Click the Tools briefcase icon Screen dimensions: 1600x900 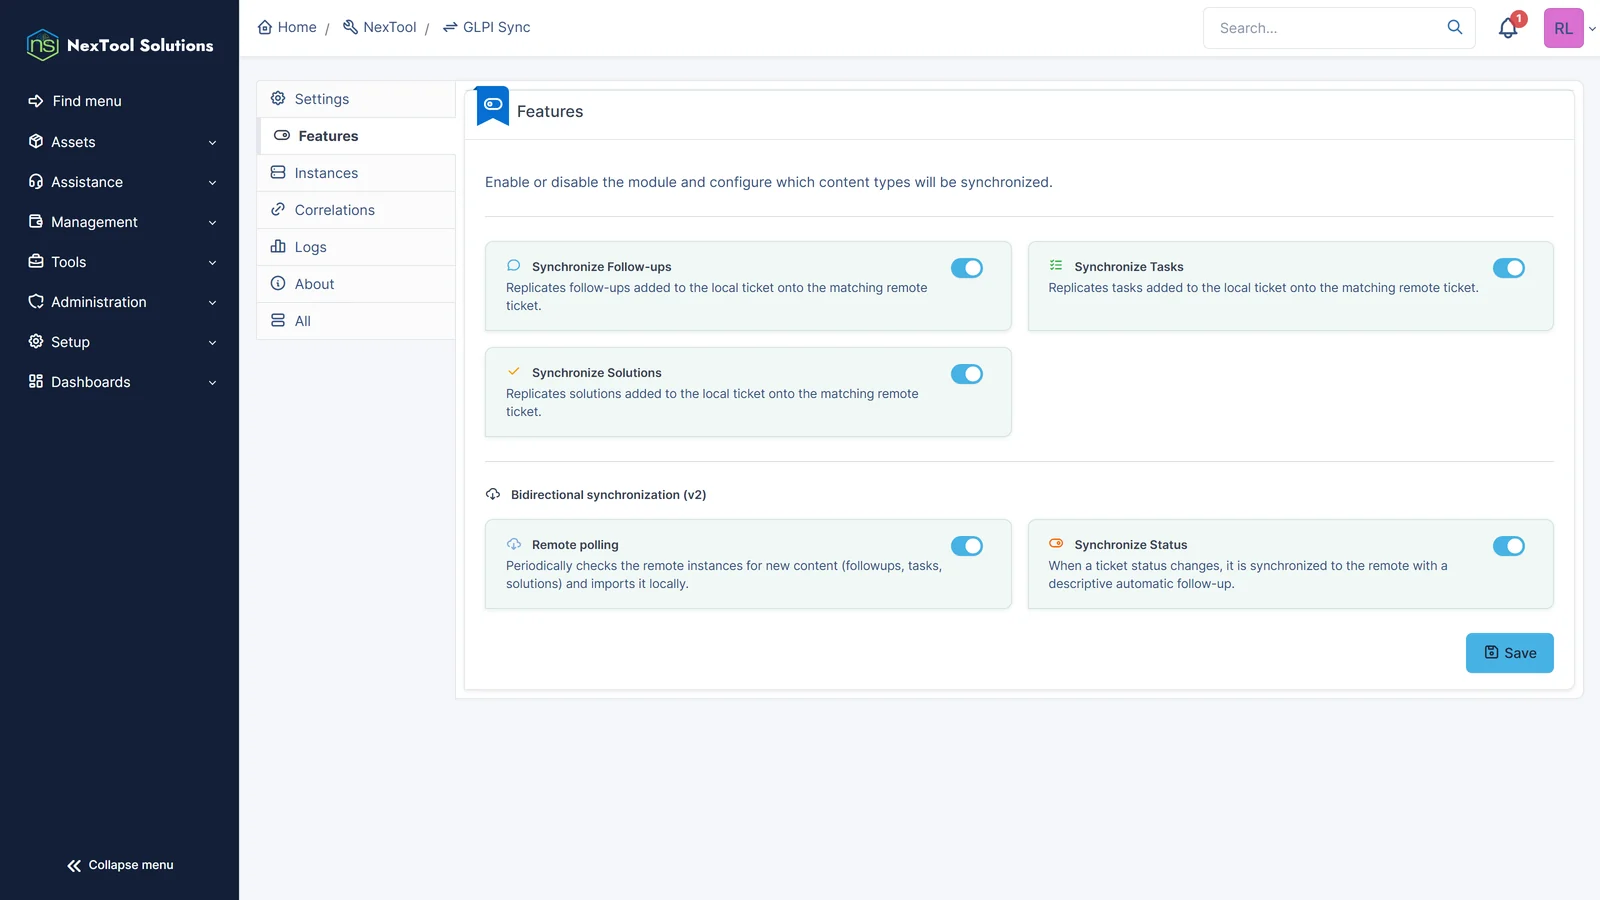tap(36, 261)
